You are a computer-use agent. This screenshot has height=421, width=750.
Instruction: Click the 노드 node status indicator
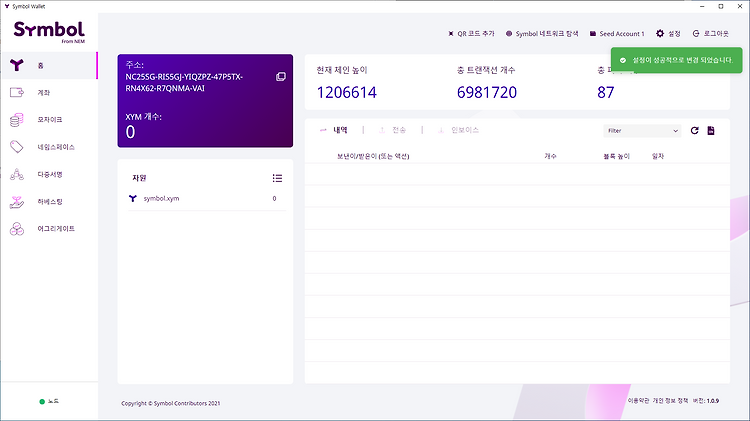[x=49, y=401]
